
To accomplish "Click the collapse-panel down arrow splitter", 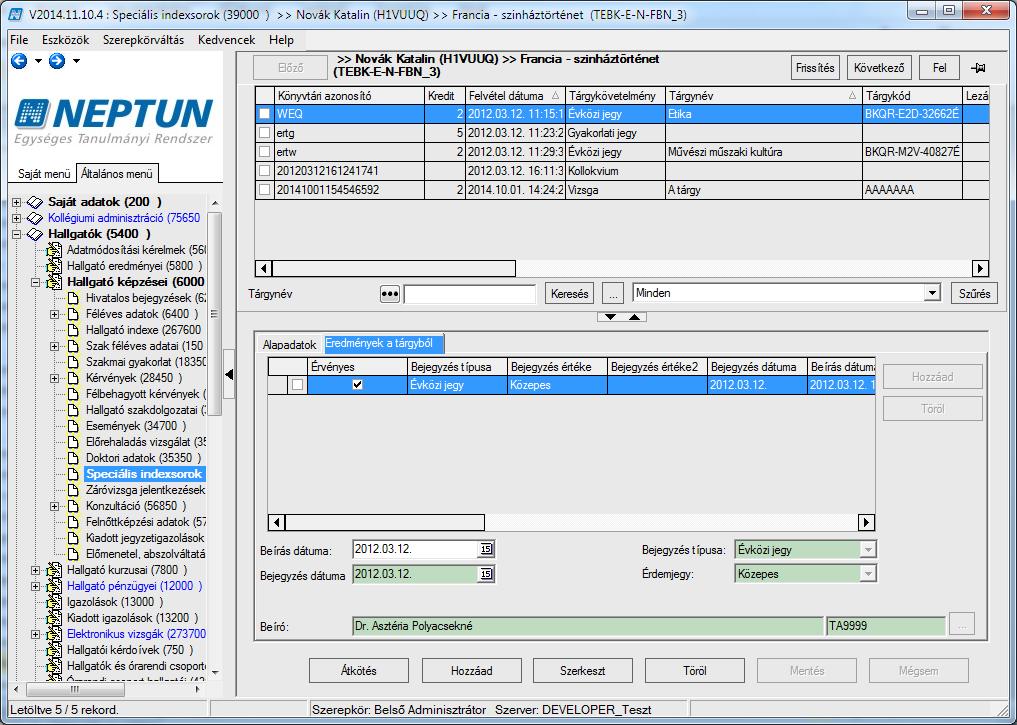I will point(610,317).
